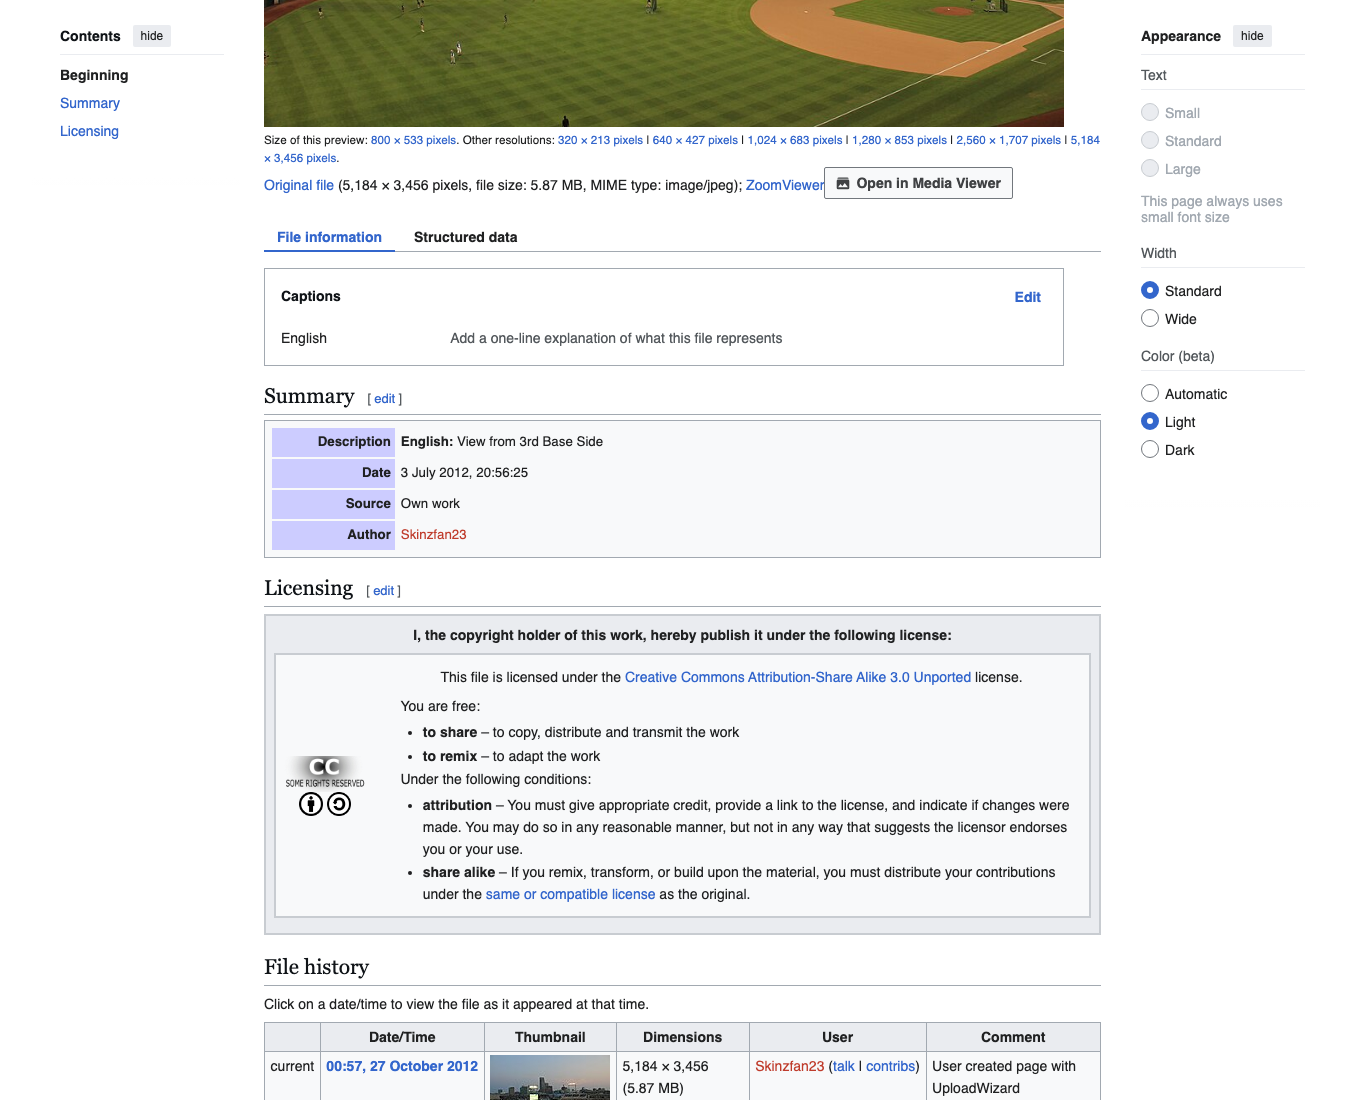Screen dimensions: 1365x1100
Task: Edit the Captions box
Action: (x=1027, y=297)
